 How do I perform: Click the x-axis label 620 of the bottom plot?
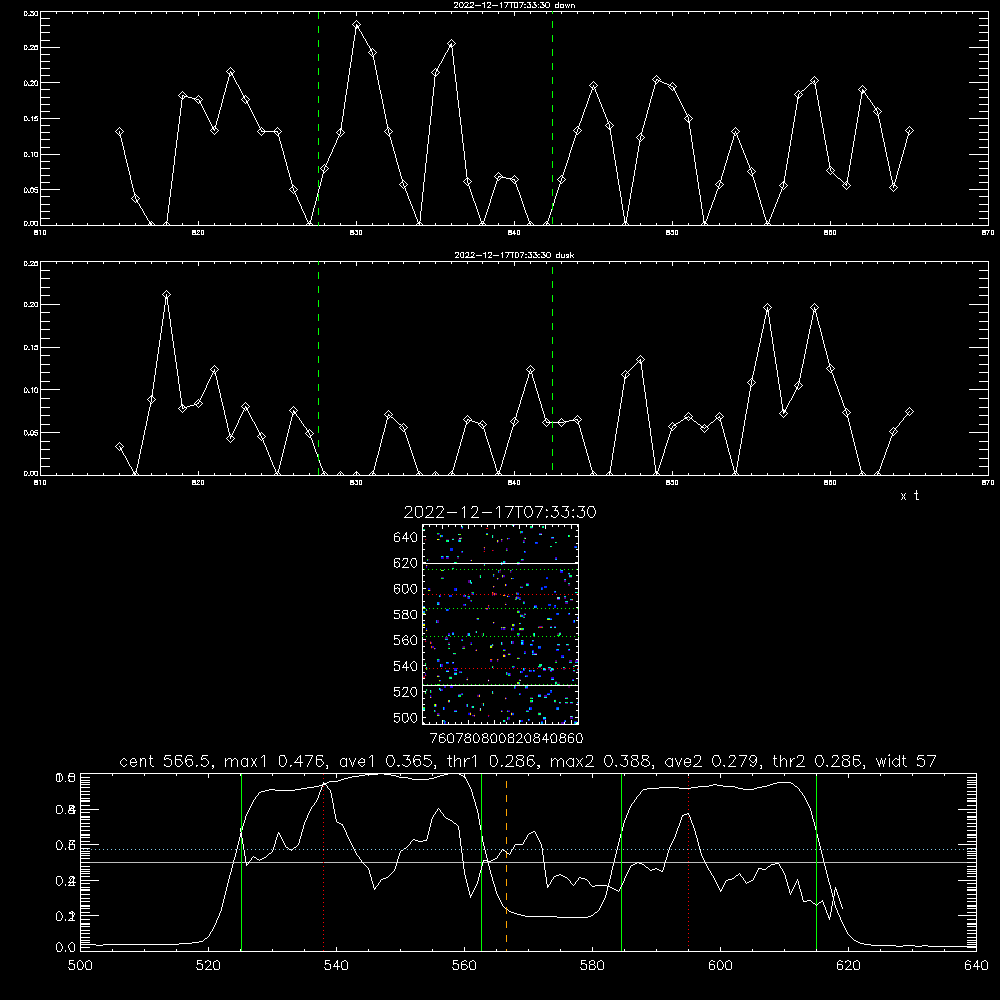pyautogui.click(x=848, y=966)
